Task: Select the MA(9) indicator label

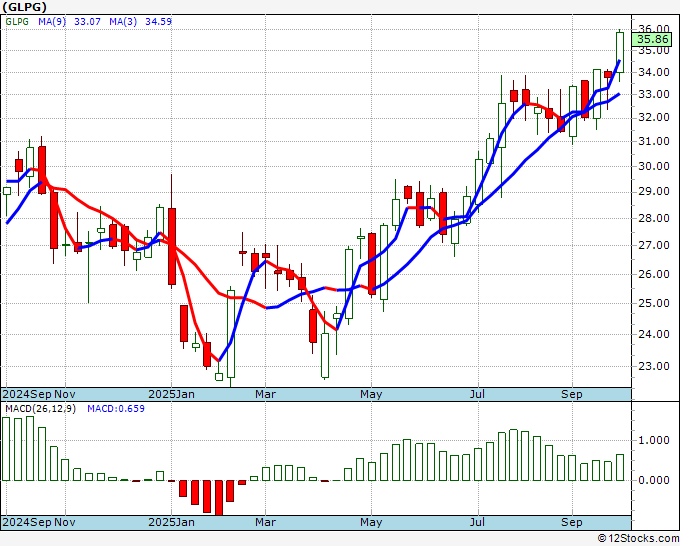Action: coord(52,21)
